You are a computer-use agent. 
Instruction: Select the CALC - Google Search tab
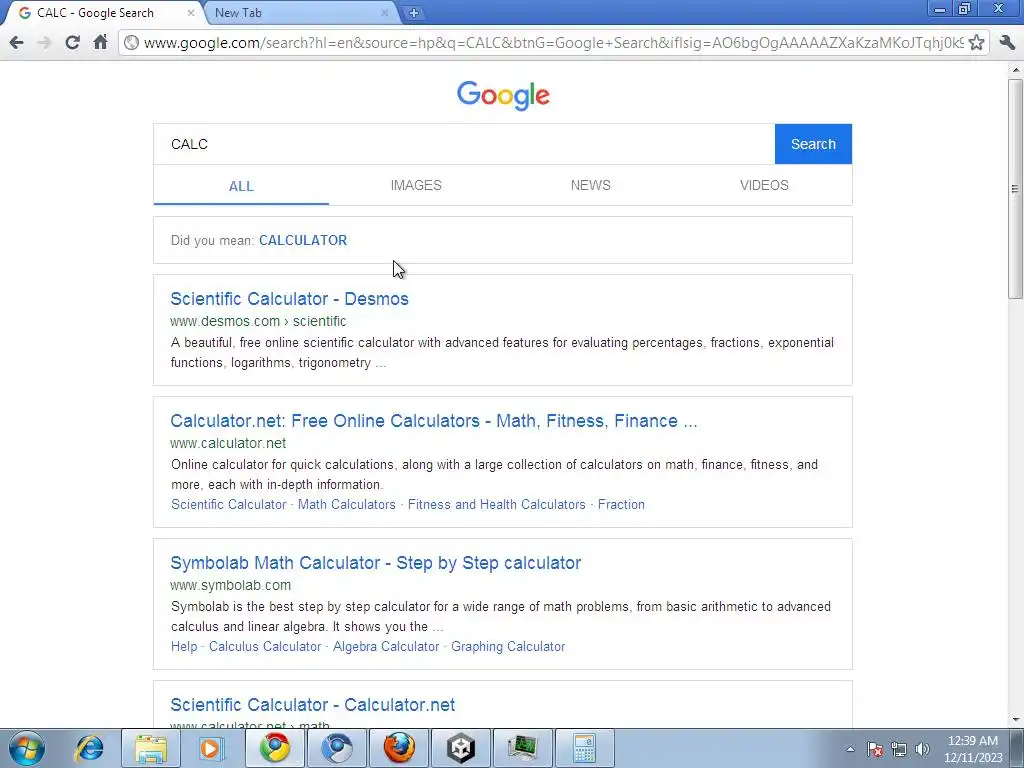coord(104,12)
